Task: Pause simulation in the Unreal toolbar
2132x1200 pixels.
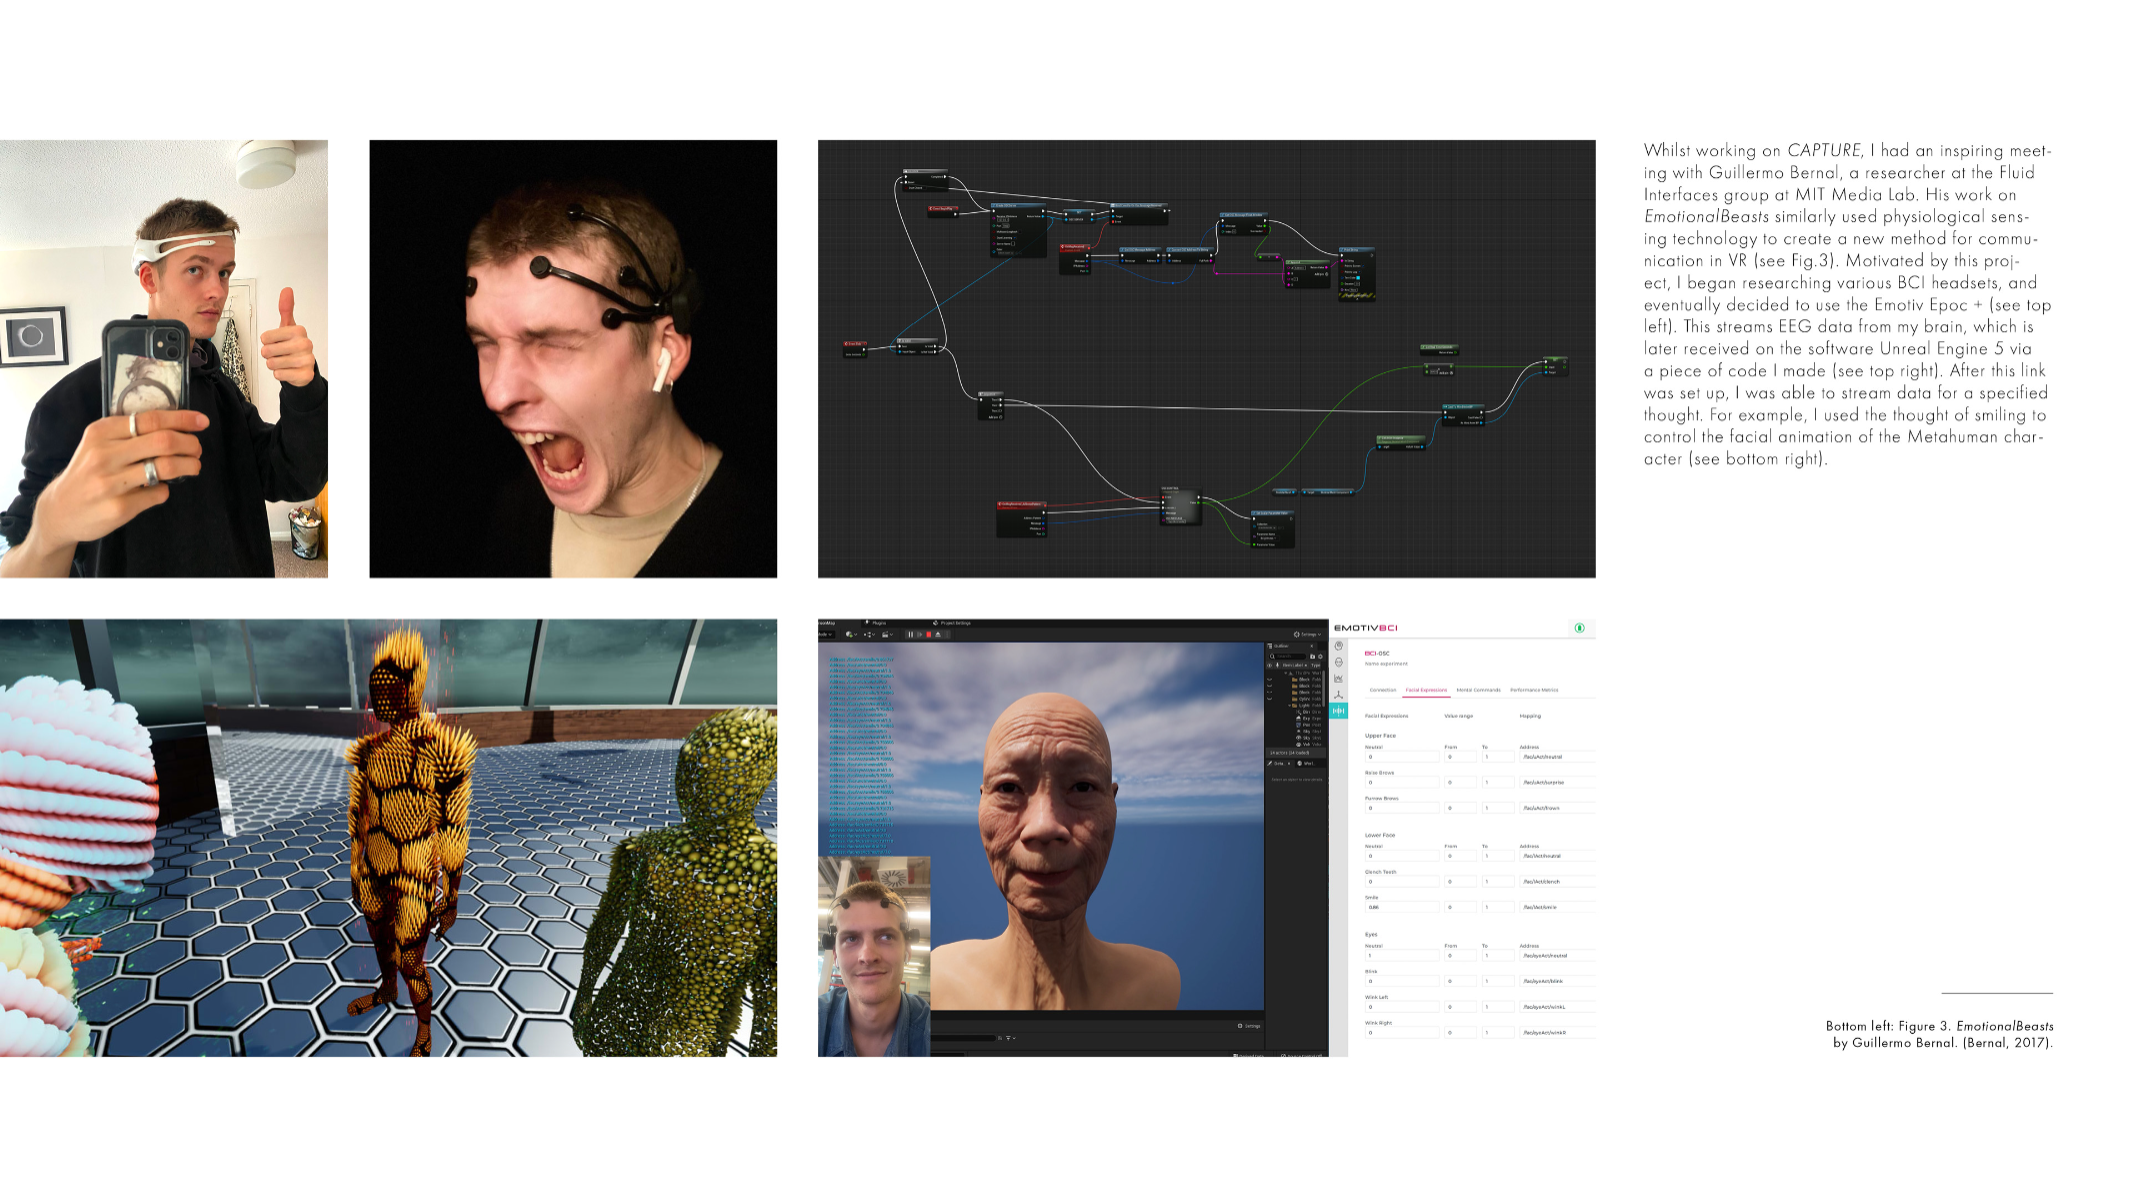Action: click(911, 634)
